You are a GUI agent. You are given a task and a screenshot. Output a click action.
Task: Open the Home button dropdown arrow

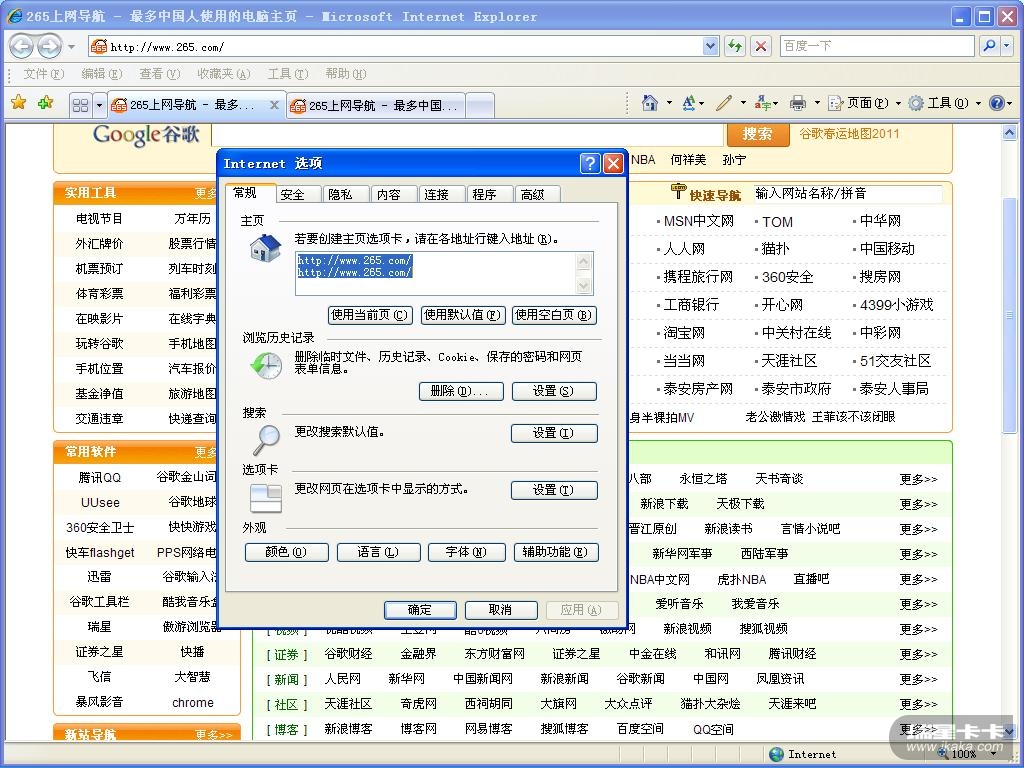click(x=669, y=103)
